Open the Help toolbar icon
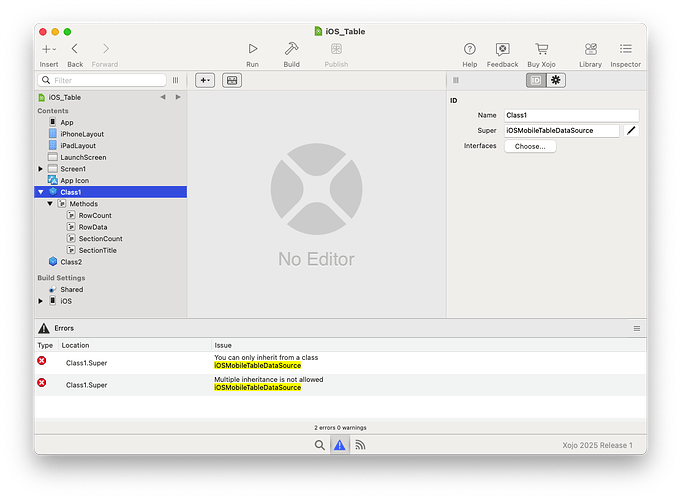The image size is (680, 500). pos(470,49)
